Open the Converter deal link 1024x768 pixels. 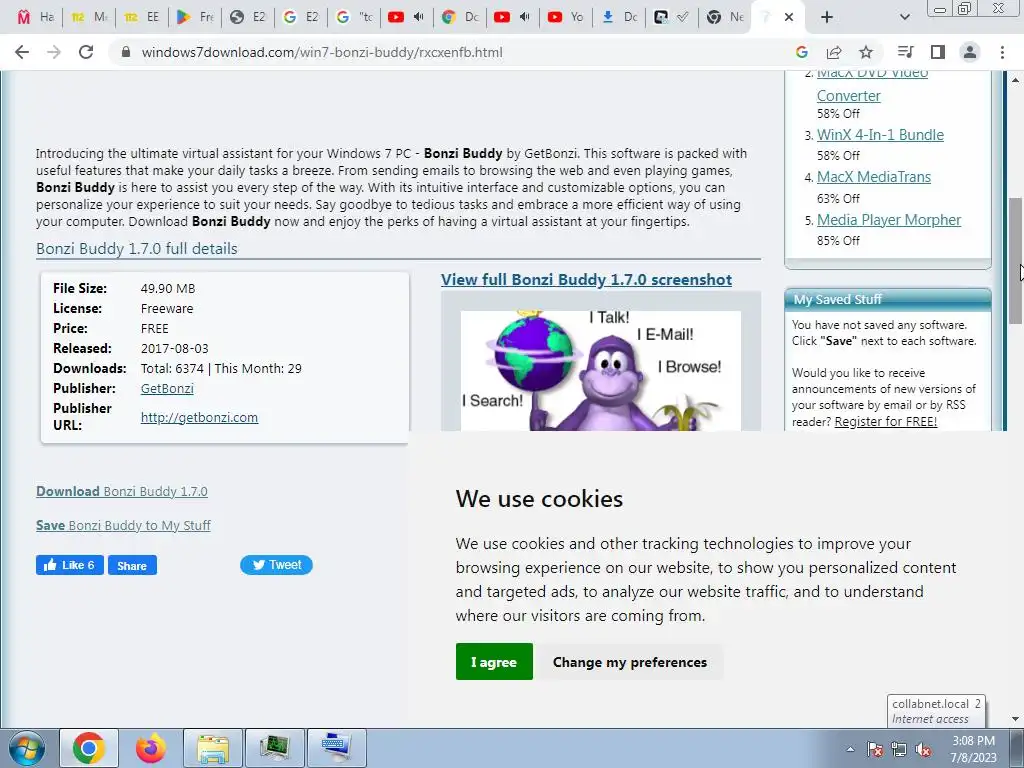click(848, 96)
